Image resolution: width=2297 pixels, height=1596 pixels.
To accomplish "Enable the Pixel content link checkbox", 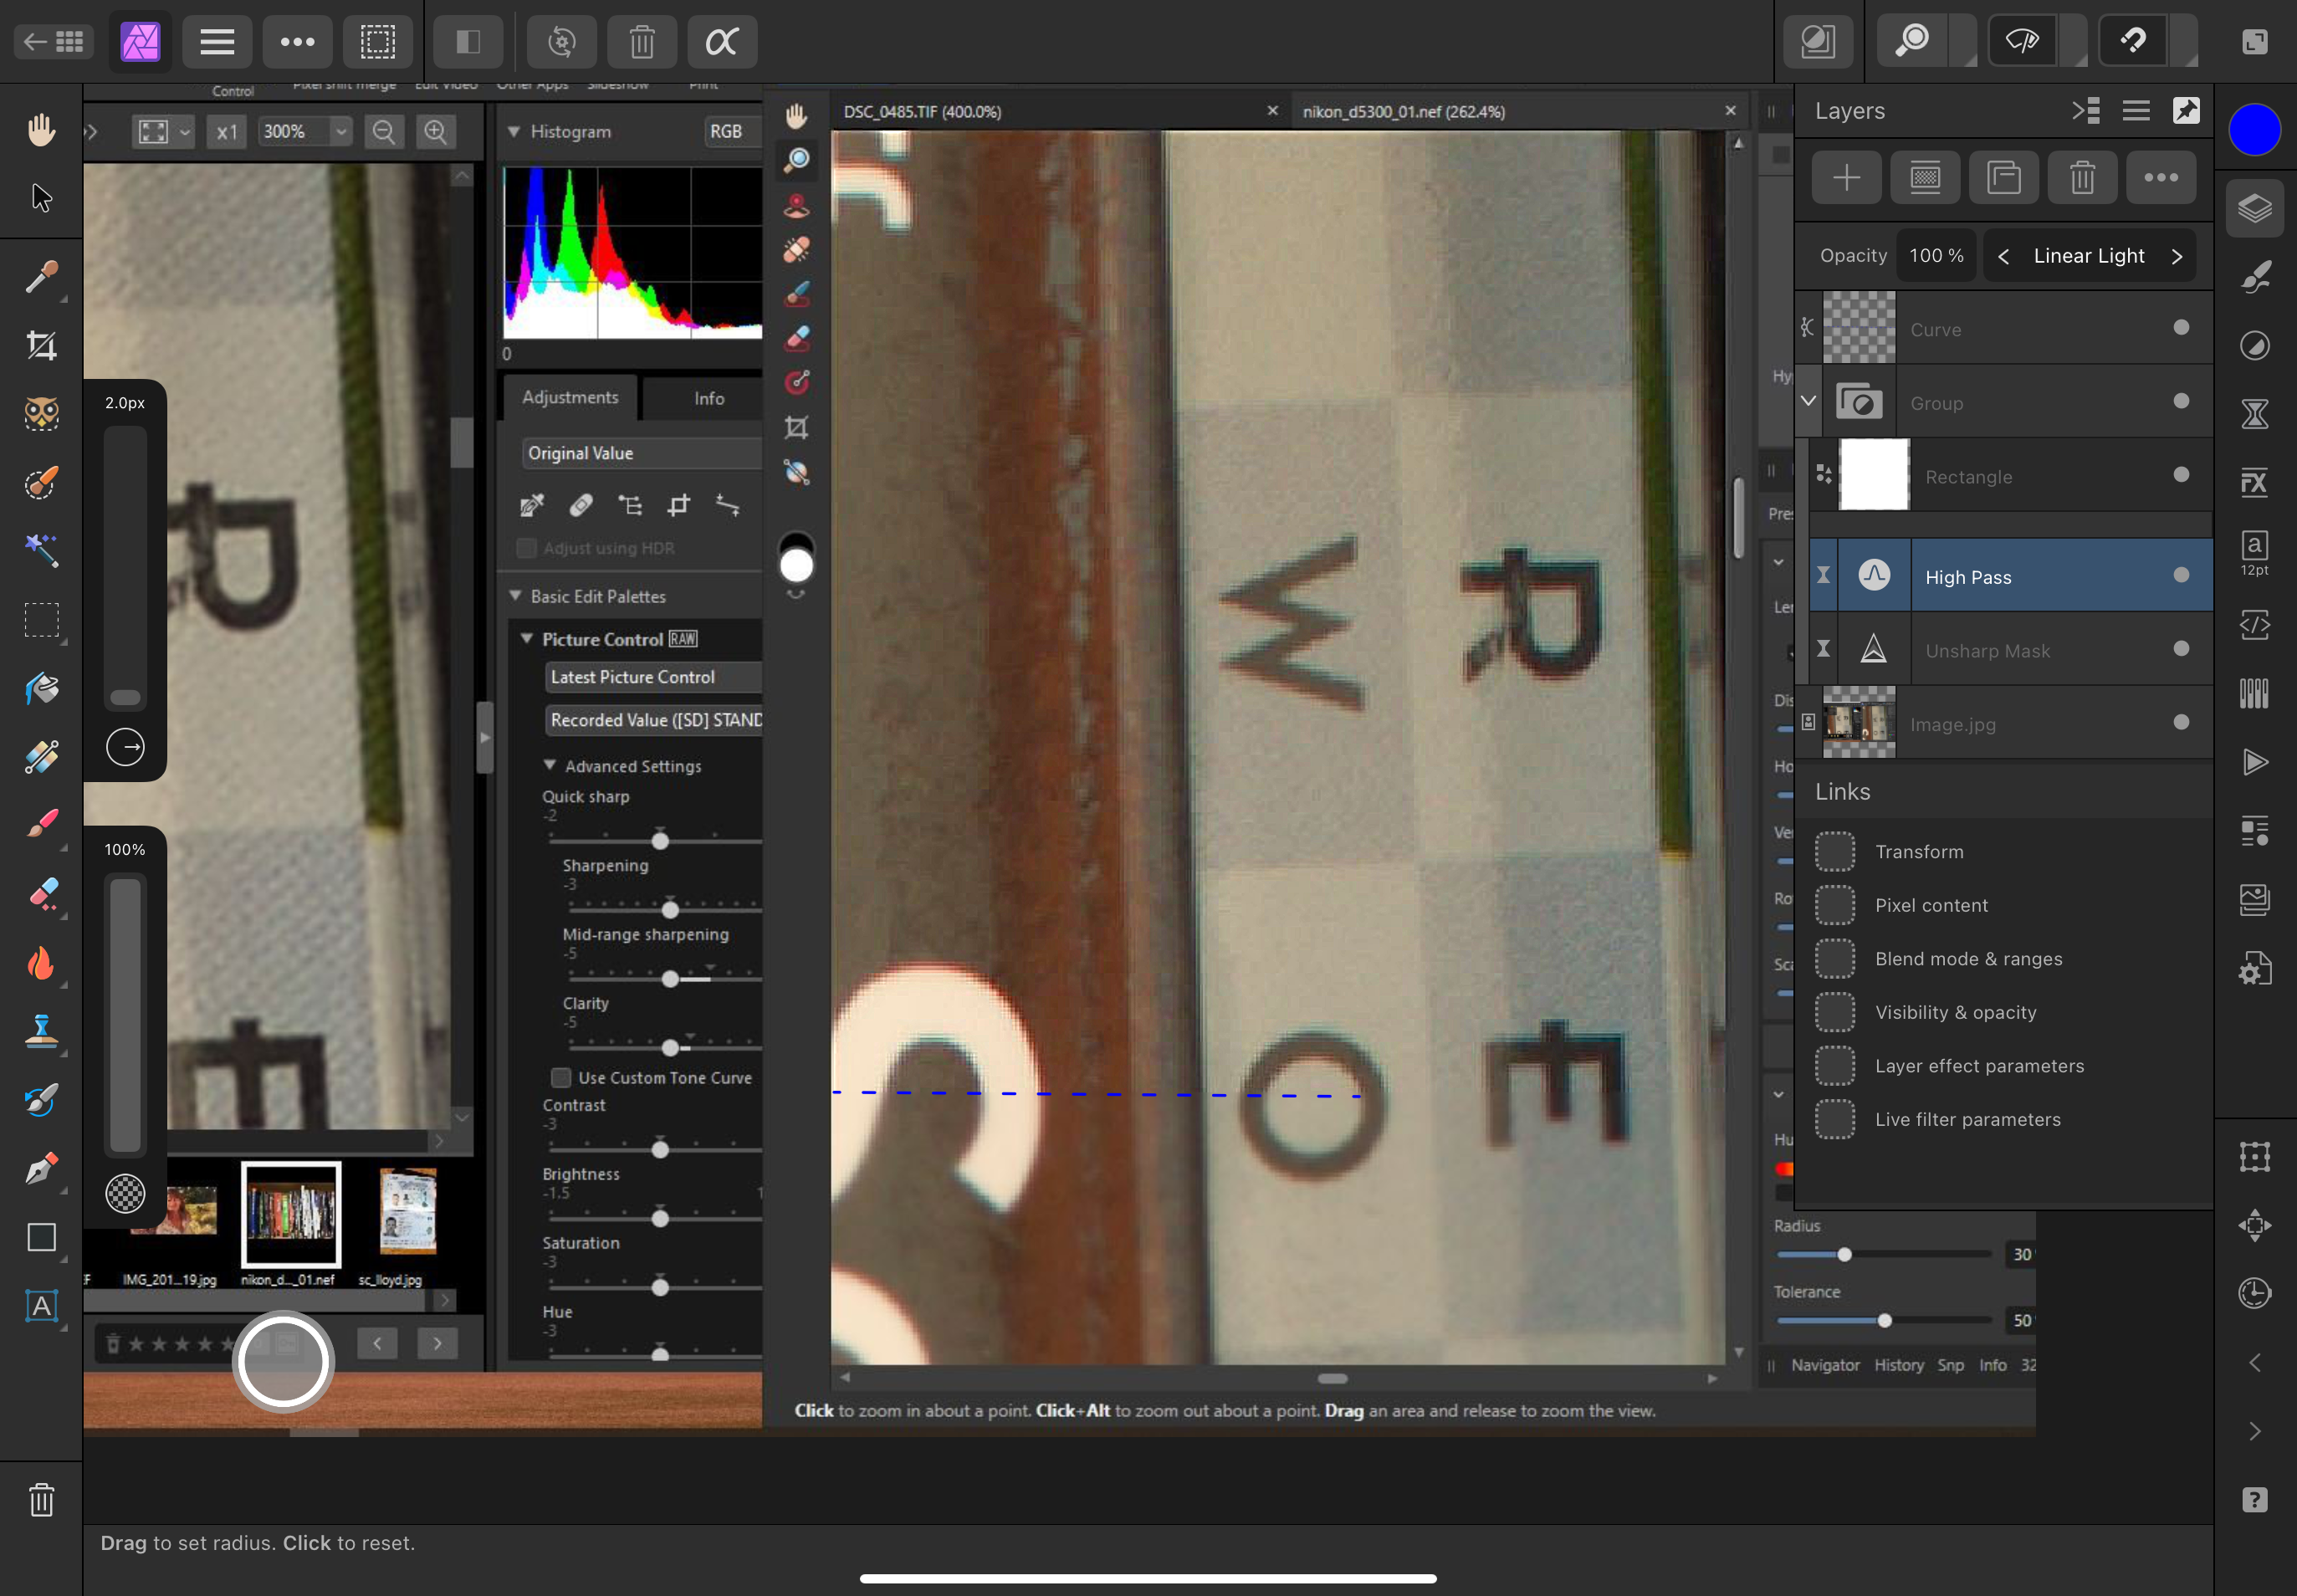I will [x=1835, y=905].
